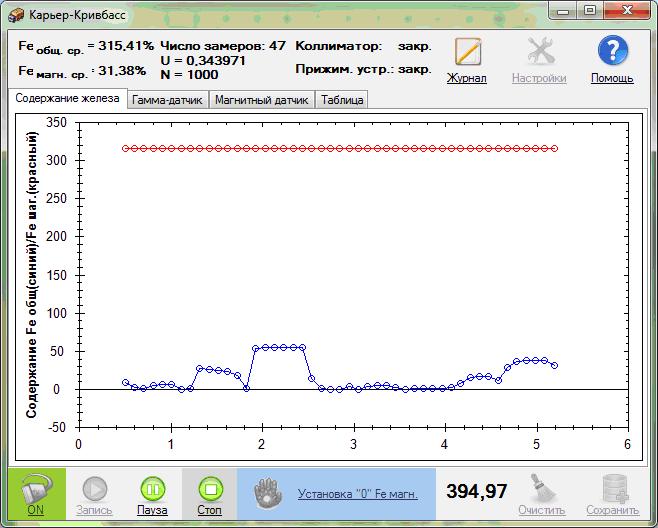Viewport: 658px width, 528px height.
Task: Minimize the Карьер-Кривбасс window
Action: coord(563,11)
